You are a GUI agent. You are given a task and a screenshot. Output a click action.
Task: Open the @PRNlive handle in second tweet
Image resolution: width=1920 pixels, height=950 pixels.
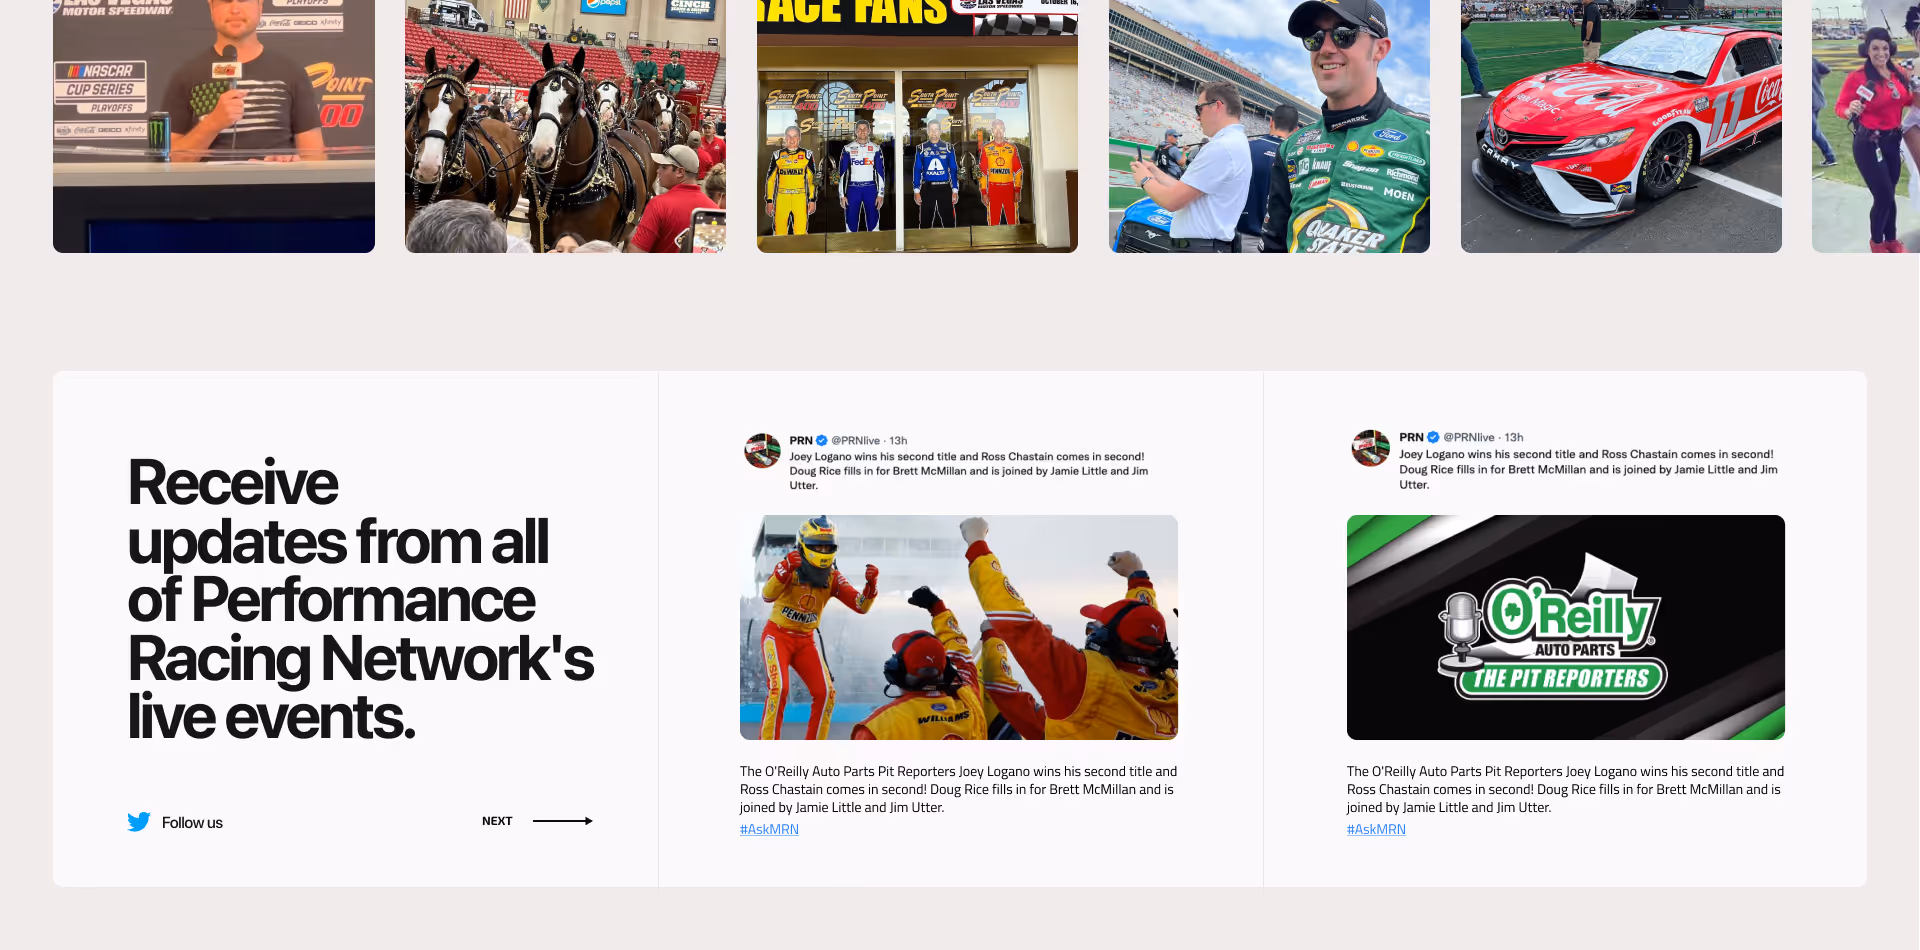pos(1469,437)
